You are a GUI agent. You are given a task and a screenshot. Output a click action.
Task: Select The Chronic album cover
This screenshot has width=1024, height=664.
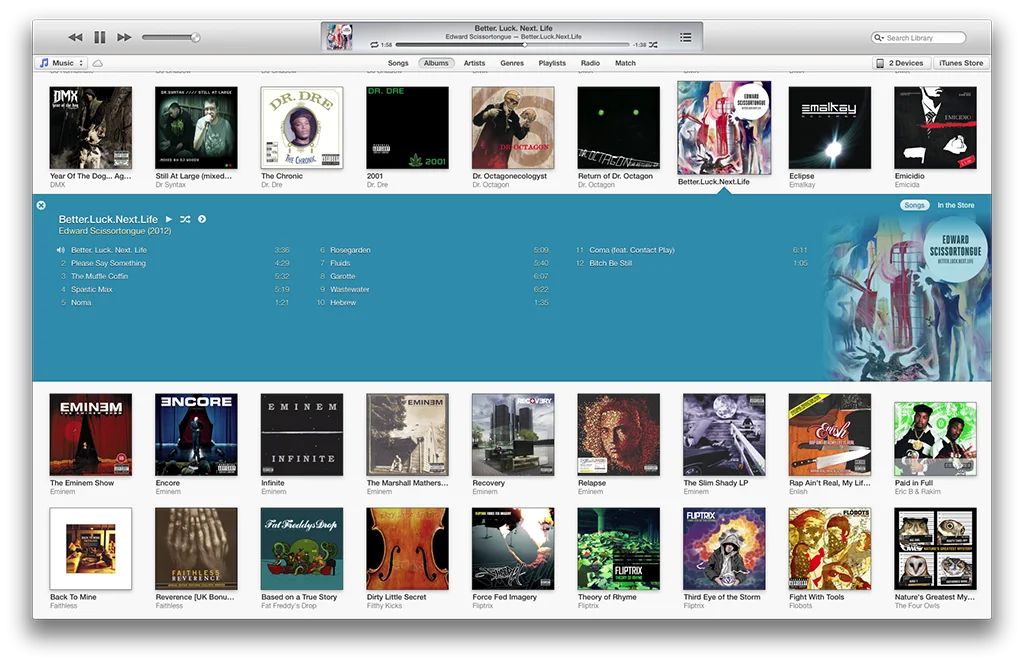pyautogui.click(x=302, y=128)
